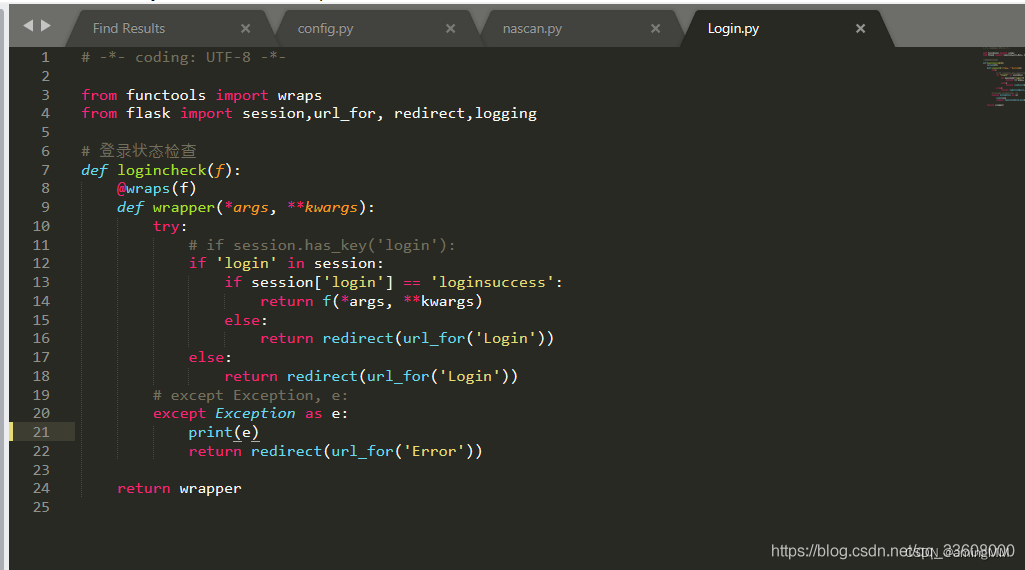Click the string 'loginsuccess'
The image size is (1025, 570).
click(x=492, y=282)
